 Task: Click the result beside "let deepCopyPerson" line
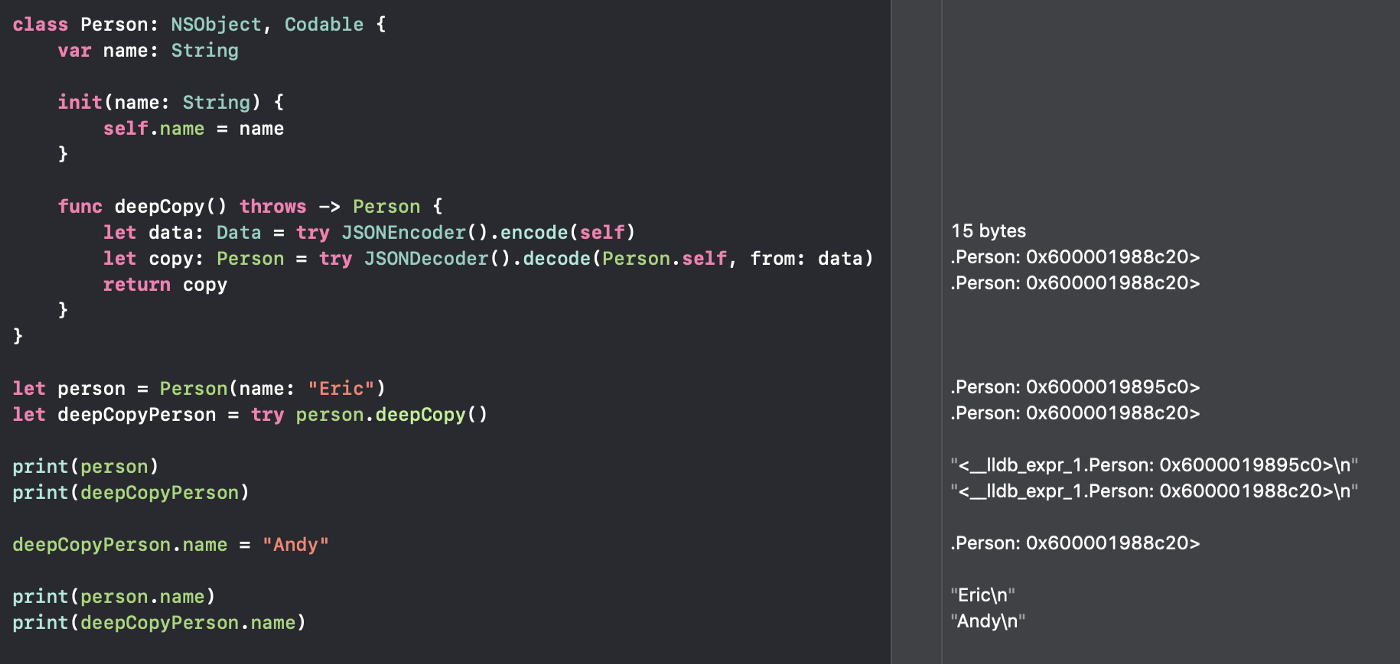pyautogui.click(x=1075, y=414)
